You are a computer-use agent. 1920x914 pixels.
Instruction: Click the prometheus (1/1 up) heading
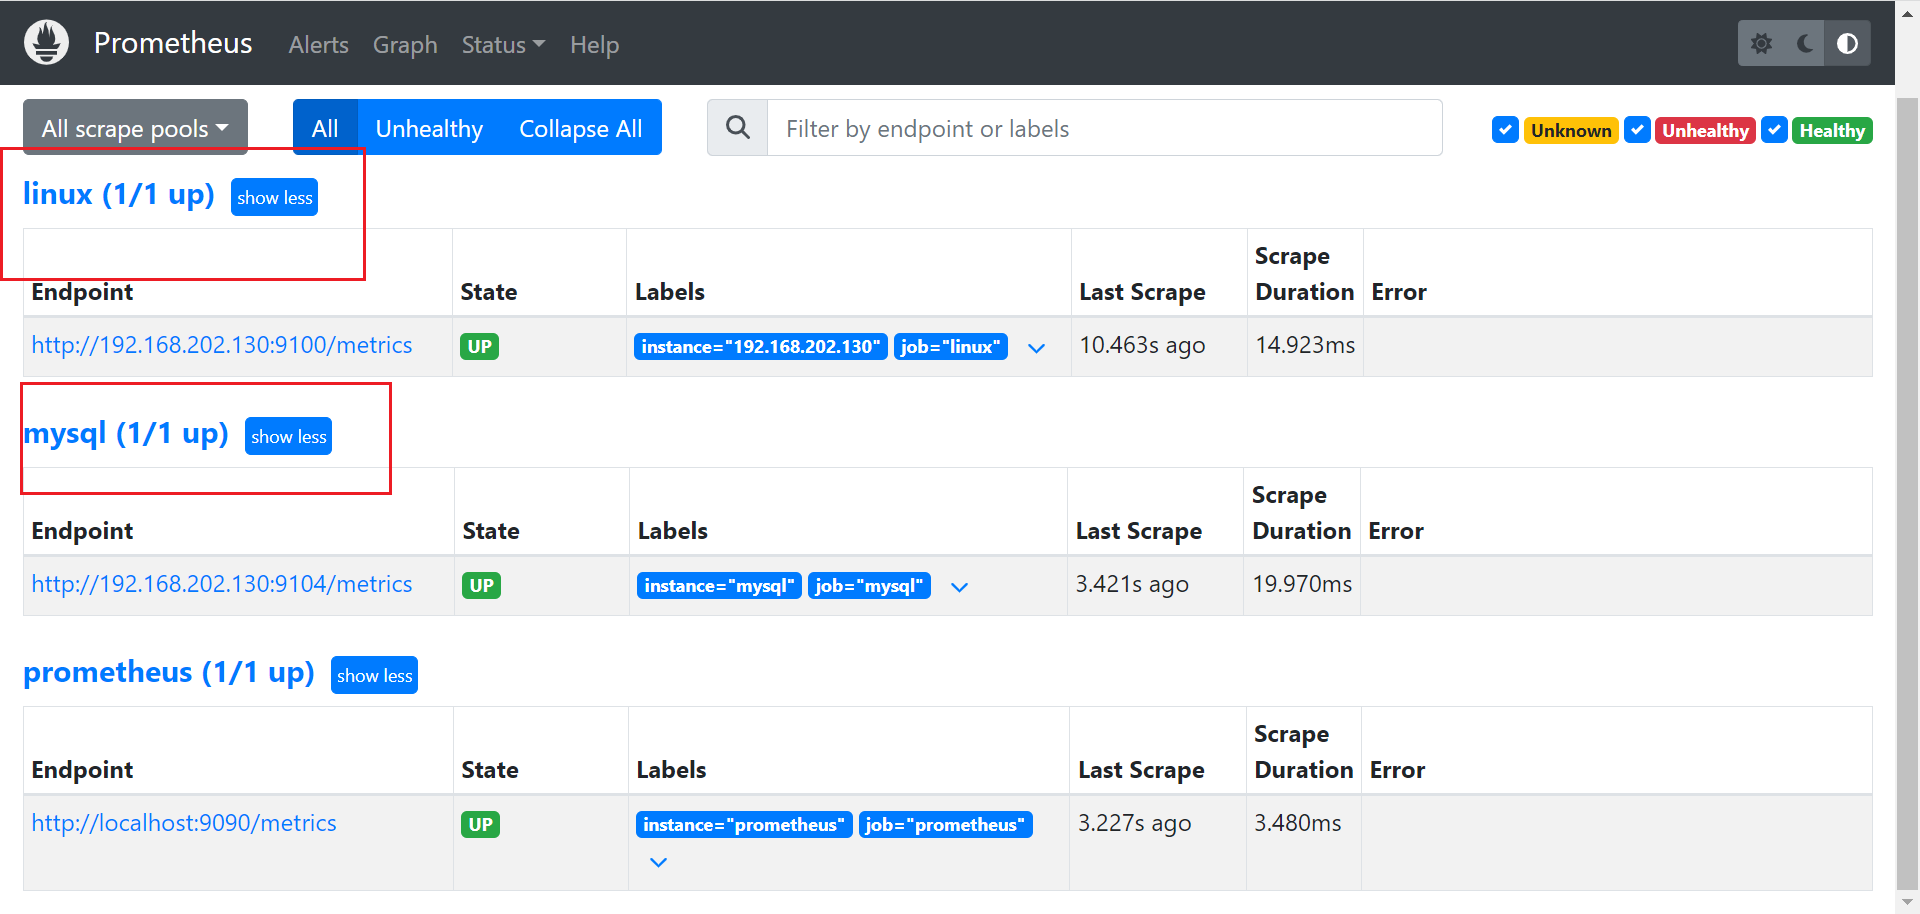pos(169,672)
